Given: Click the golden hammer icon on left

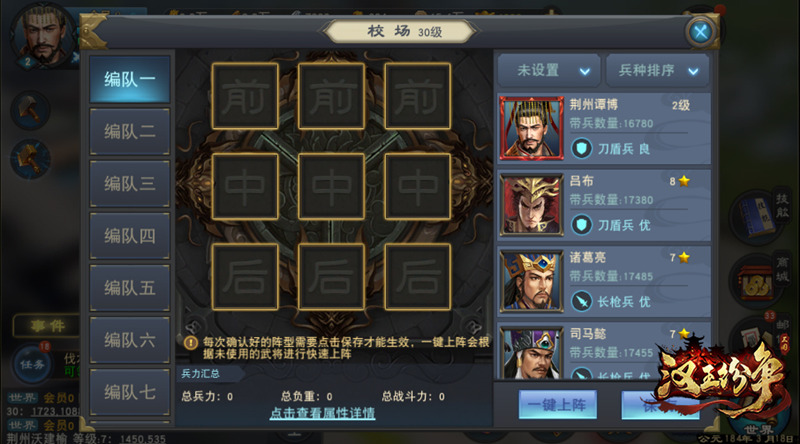Looking at the screenshot, I should coord(30,159).
